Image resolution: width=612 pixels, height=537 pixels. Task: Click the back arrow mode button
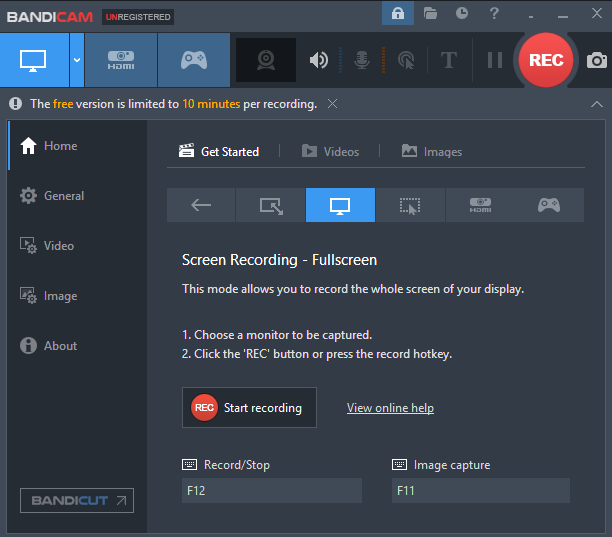201,205
